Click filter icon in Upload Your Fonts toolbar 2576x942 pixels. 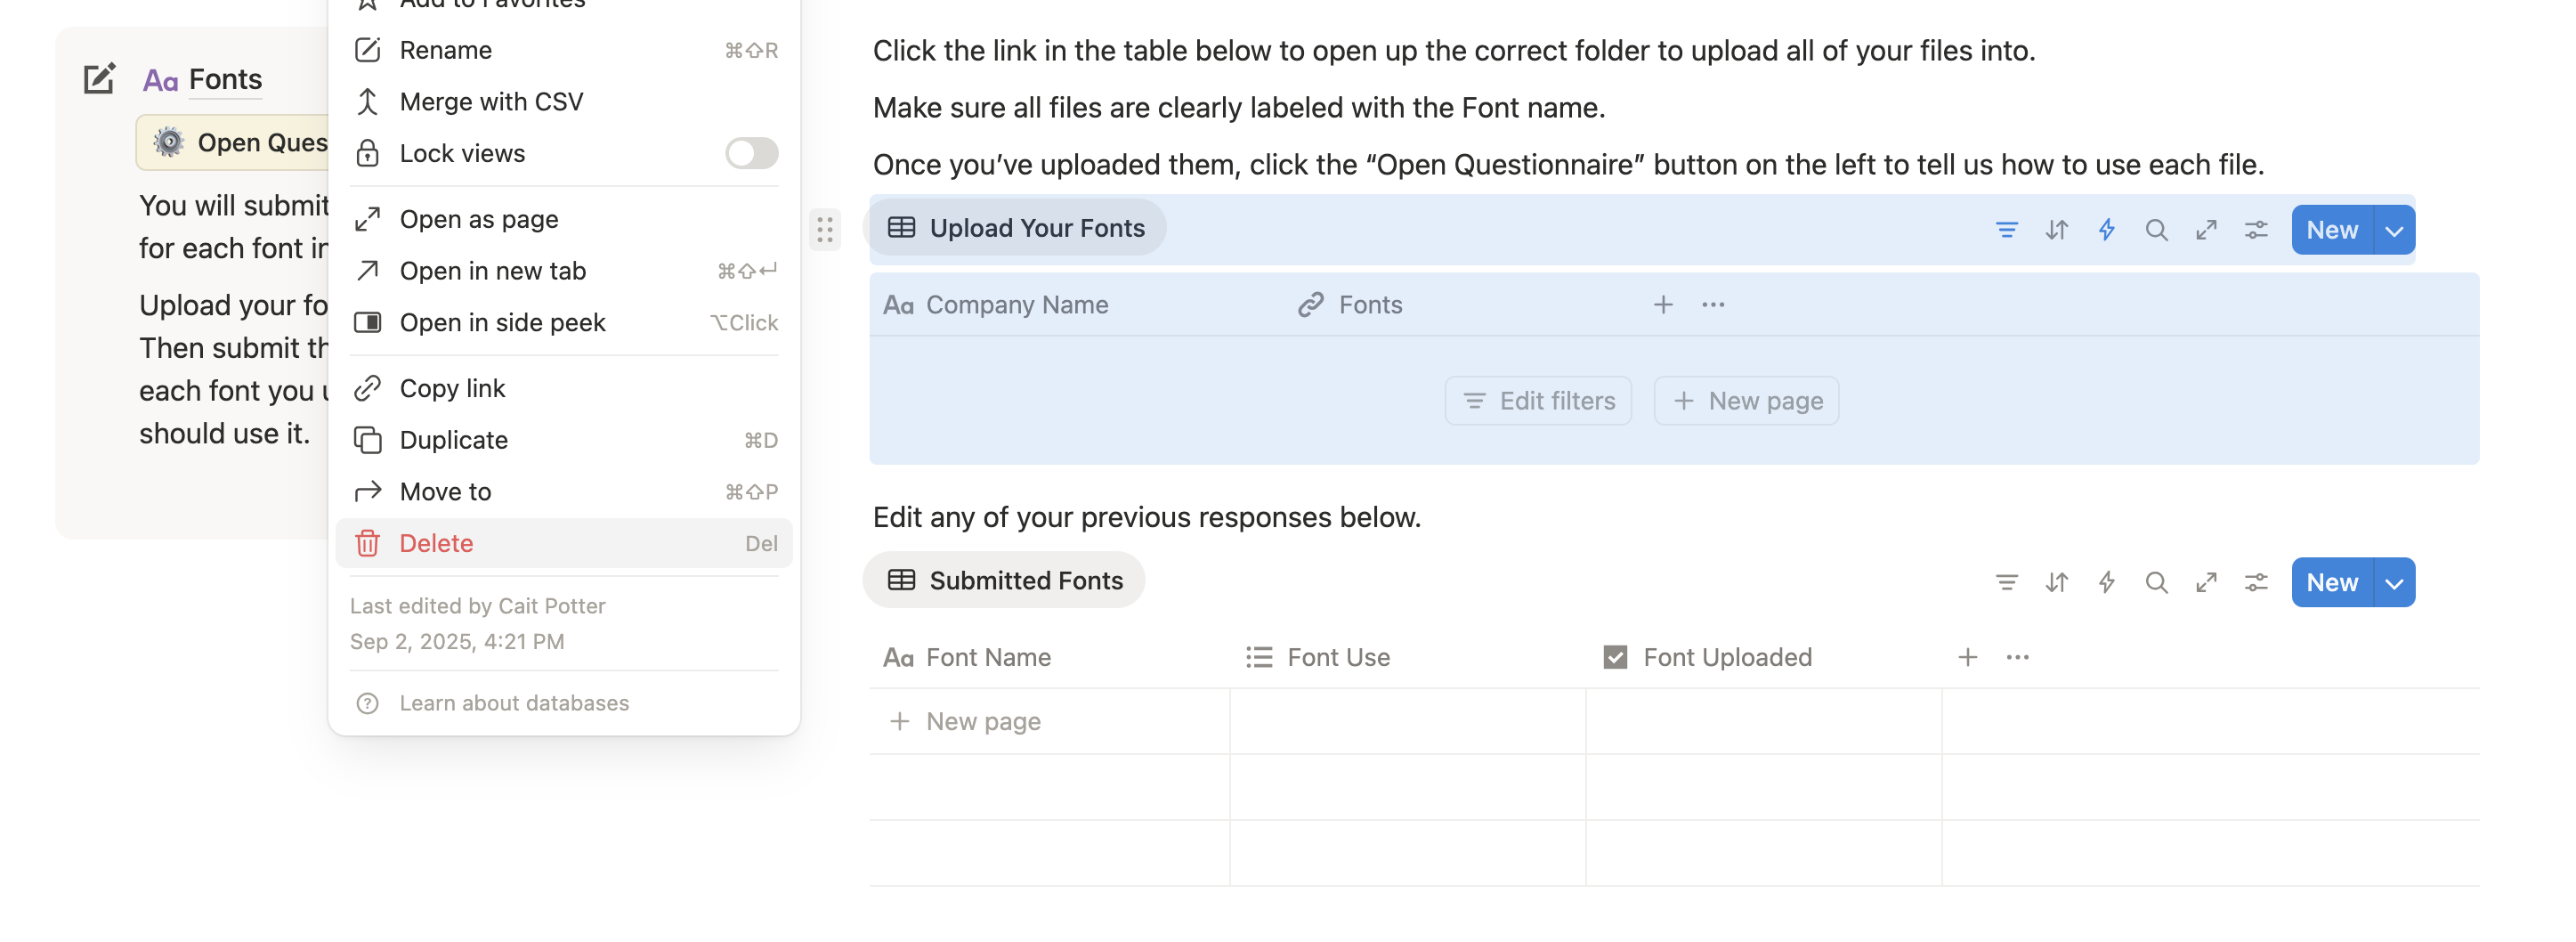2006,230
